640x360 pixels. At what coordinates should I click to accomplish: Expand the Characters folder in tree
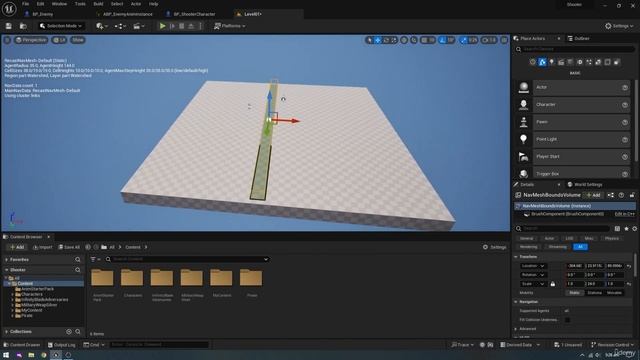pos(13,294)
